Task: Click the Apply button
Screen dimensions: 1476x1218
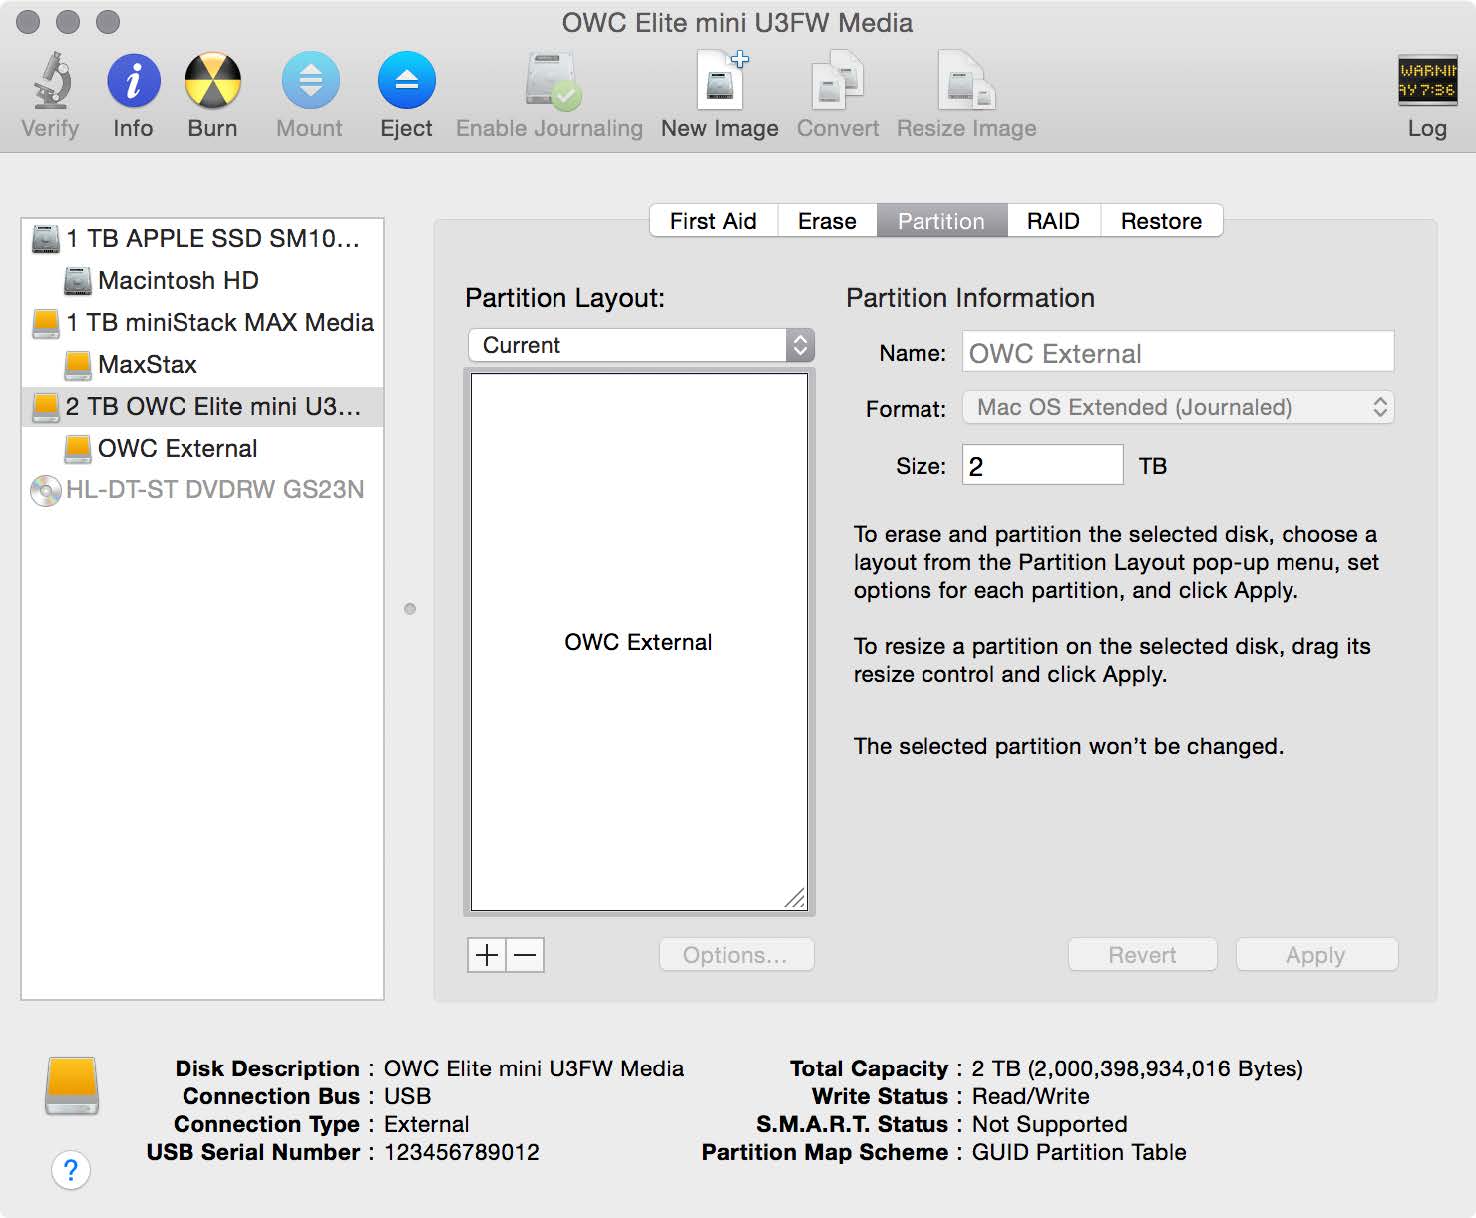Action: [x=1315, y=954]
